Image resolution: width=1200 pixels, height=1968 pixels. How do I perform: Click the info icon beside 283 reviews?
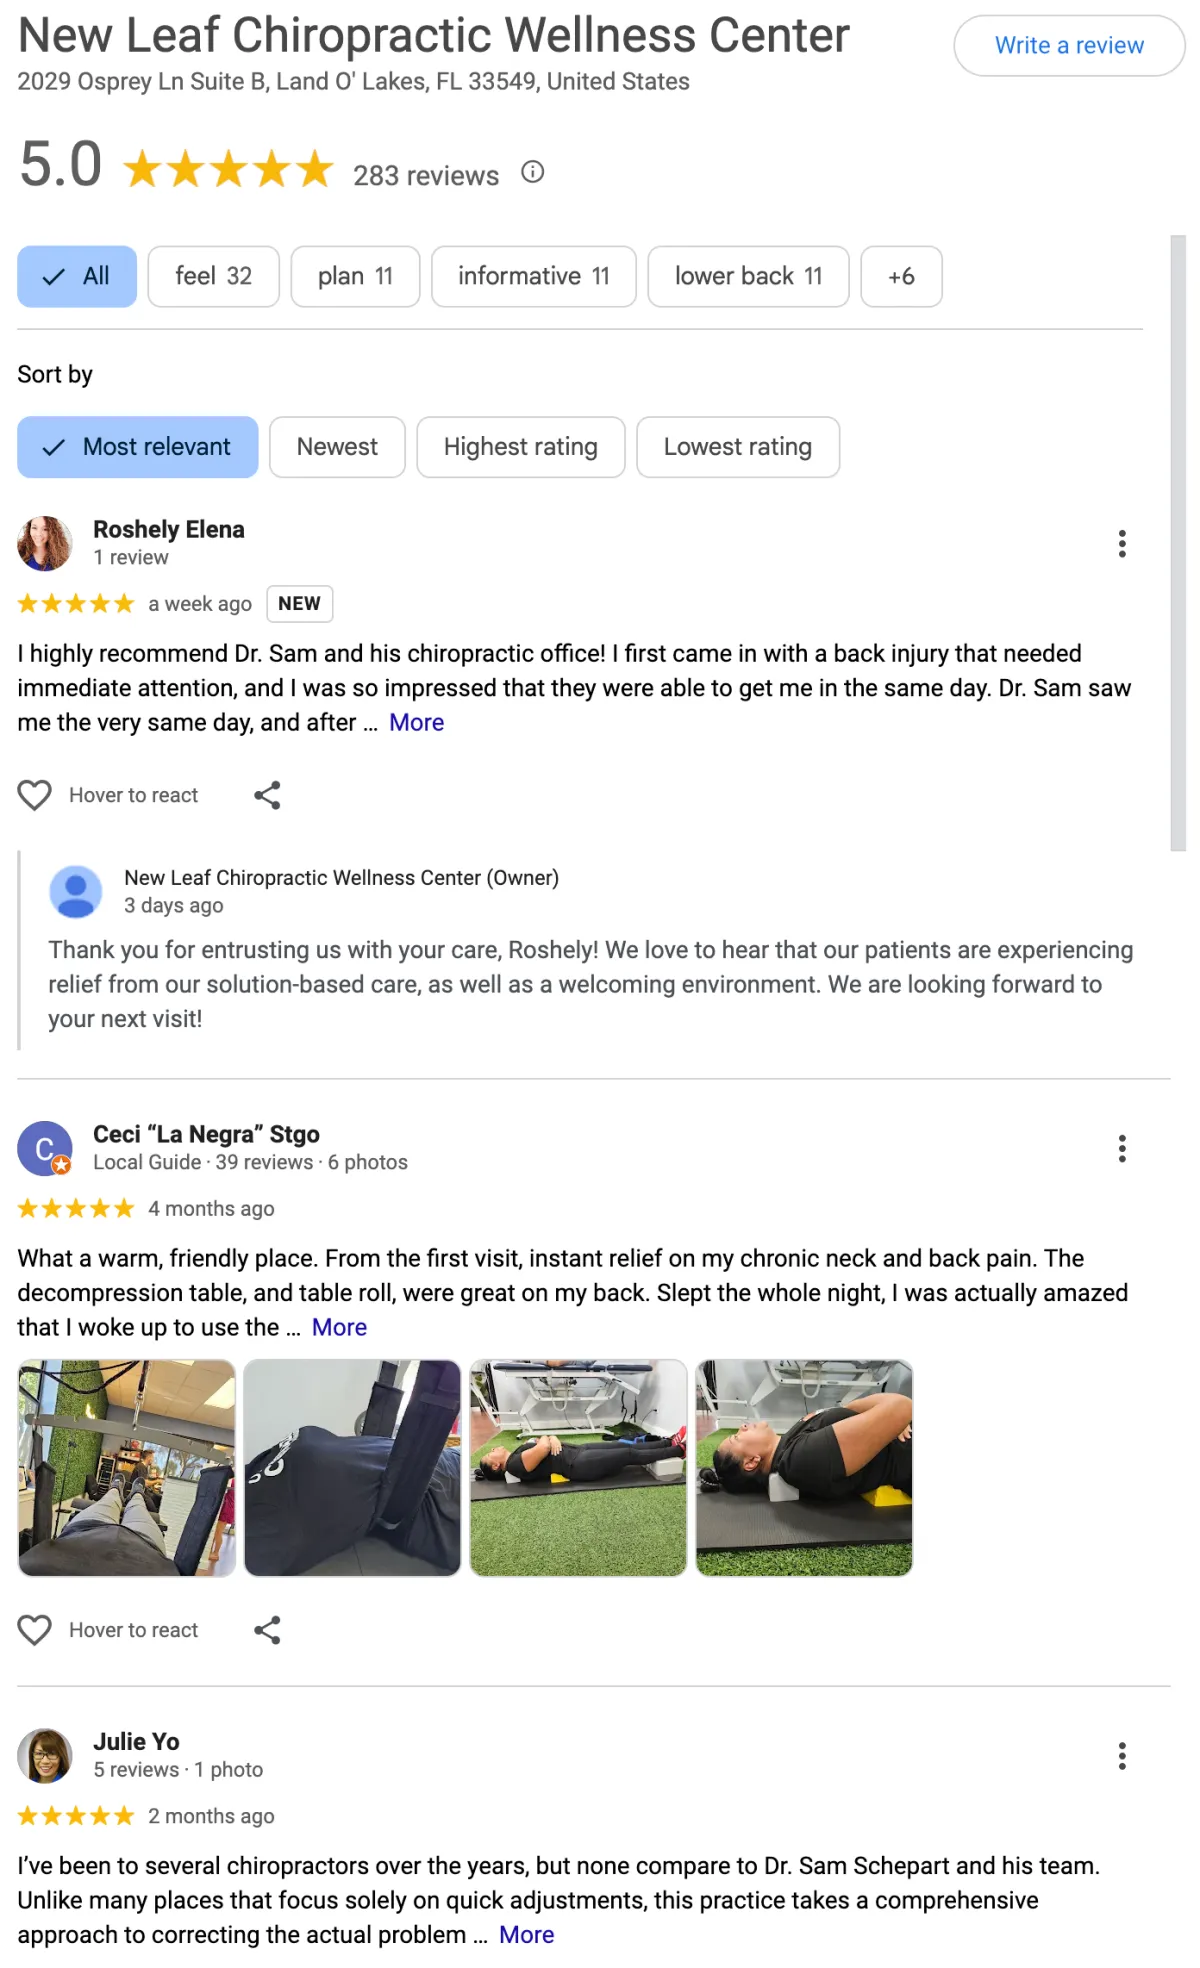tap(533, 172)
